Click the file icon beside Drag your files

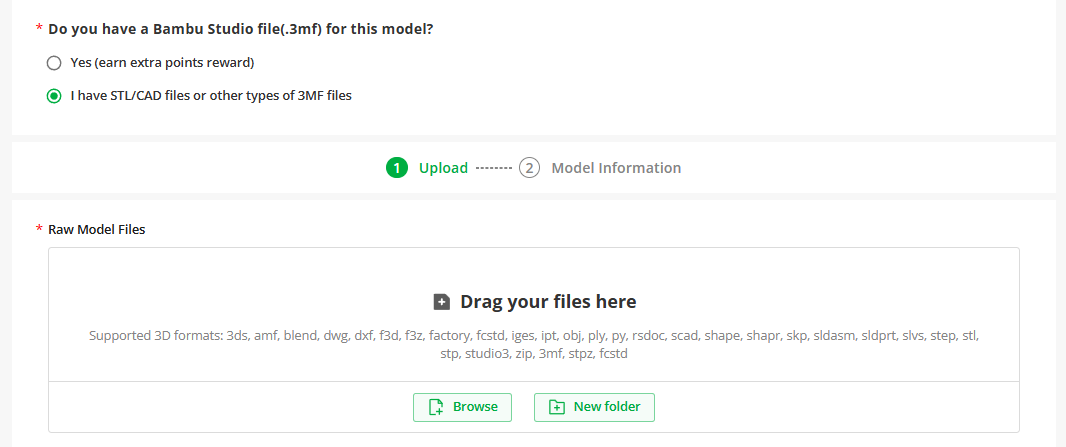[x=441, y=302]
